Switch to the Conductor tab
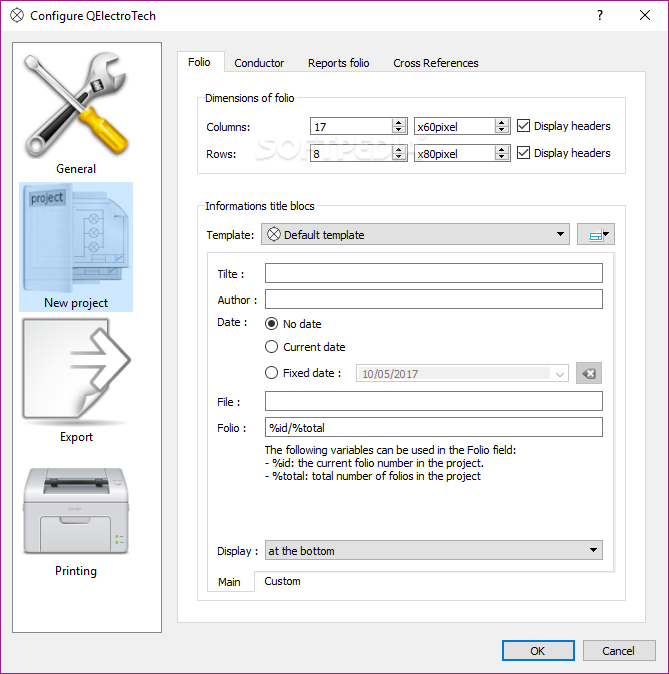669x674 pixels. point(259,63)
